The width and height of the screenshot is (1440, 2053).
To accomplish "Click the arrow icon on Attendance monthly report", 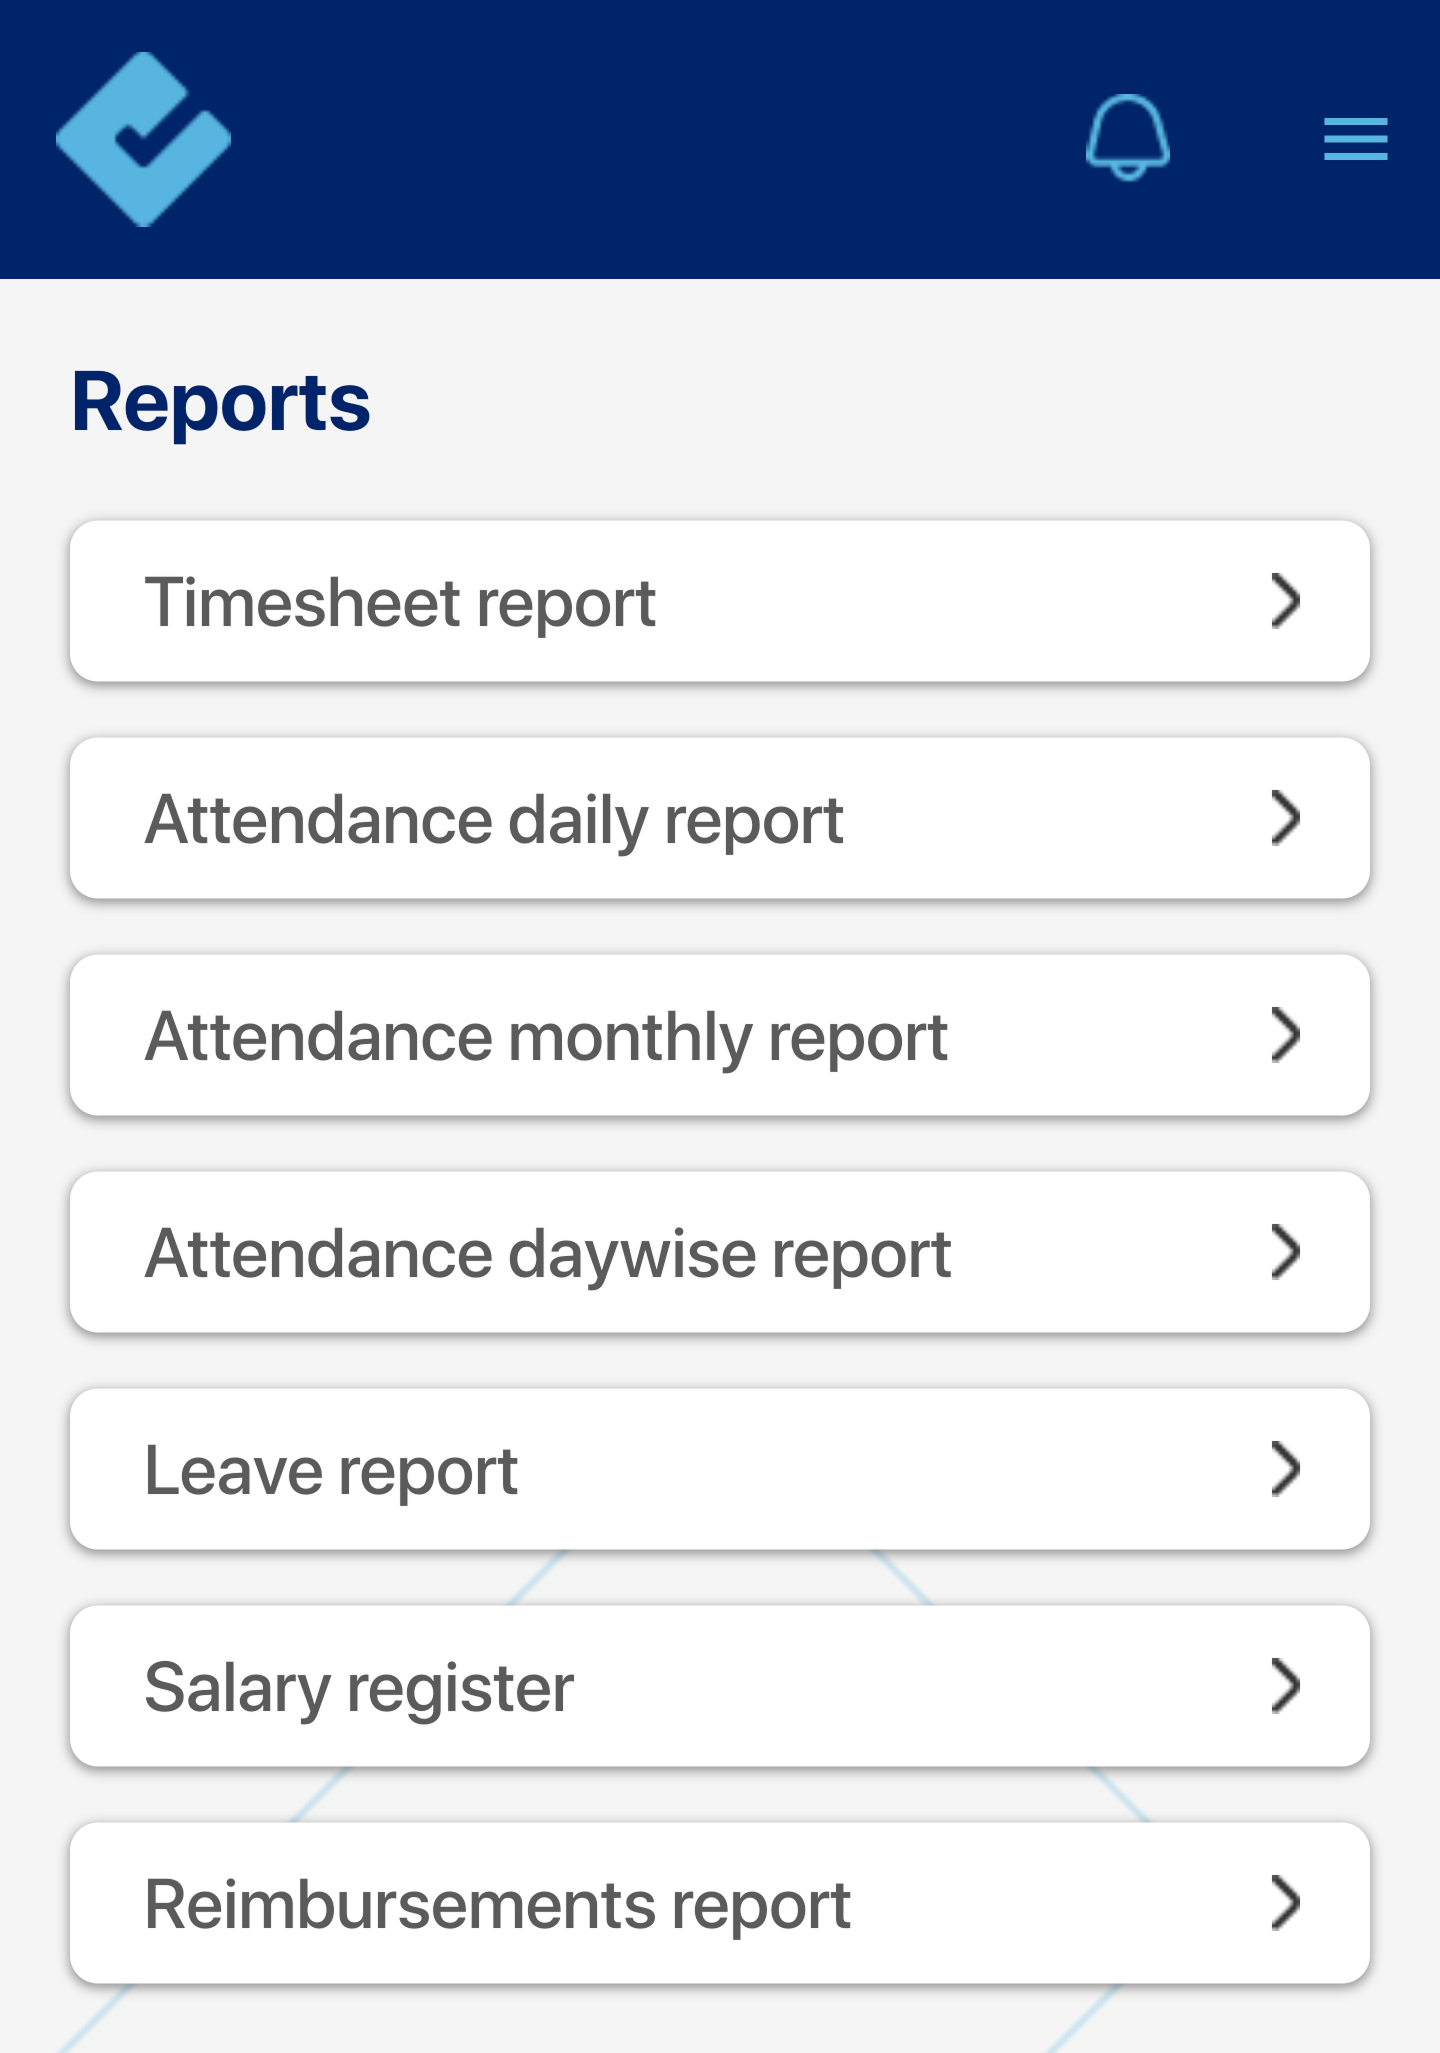I will coord(1285,1035).
